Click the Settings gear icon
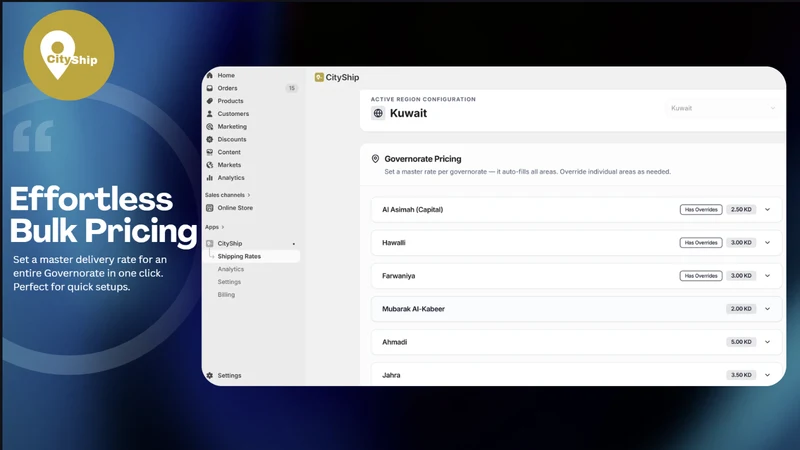Screen dimensions: 800x450 pos(210,376)
